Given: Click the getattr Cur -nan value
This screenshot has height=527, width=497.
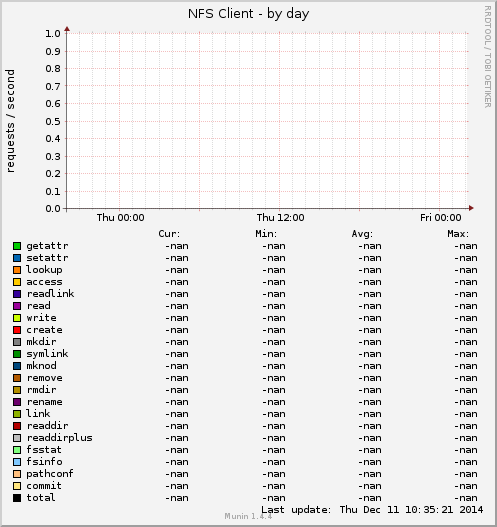Looking at the screenshot, I should click(177, 246).
